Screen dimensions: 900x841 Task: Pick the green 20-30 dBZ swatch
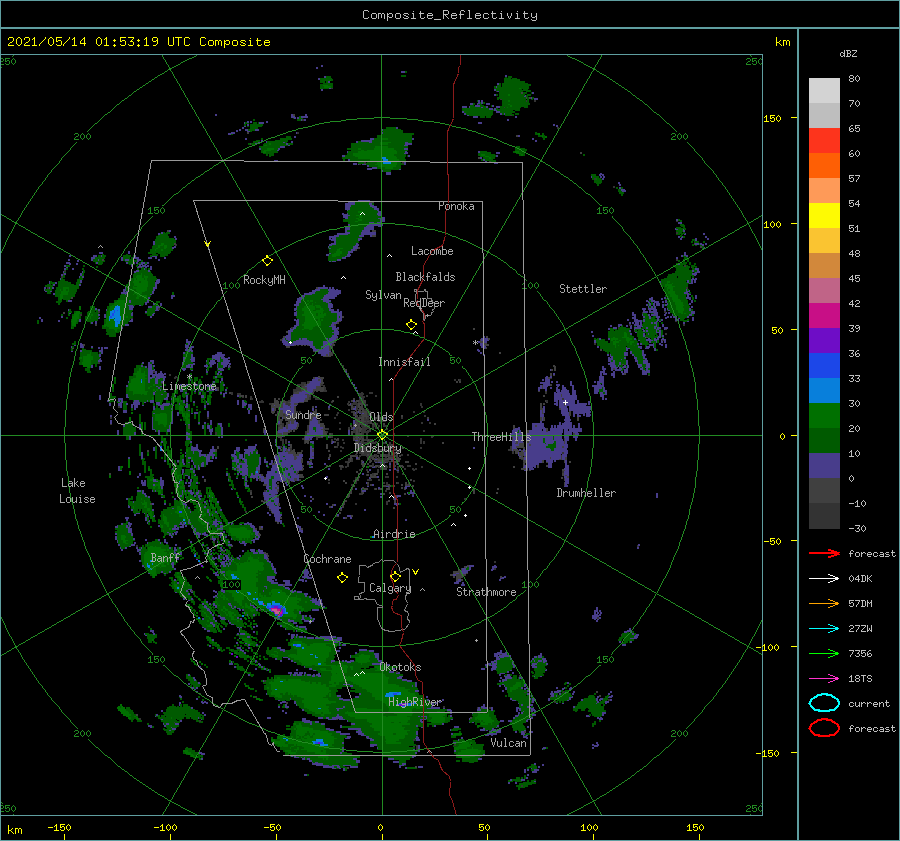pos(824,416)
